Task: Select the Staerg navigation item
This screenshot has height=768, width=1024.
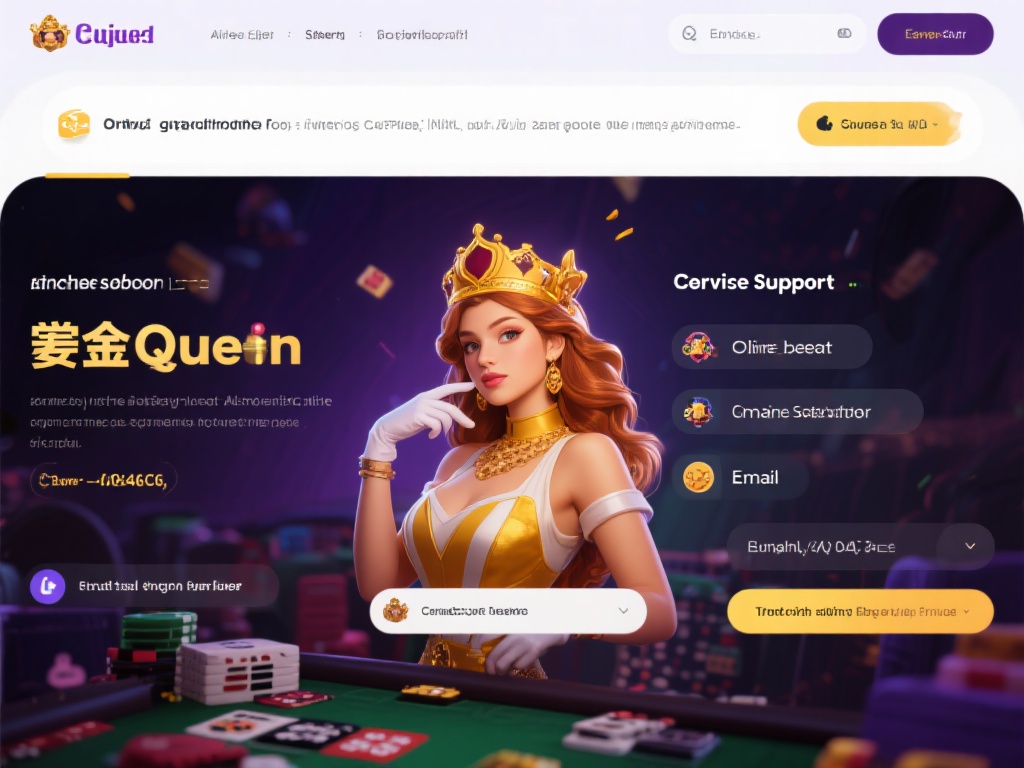Action: click(325, 35)
